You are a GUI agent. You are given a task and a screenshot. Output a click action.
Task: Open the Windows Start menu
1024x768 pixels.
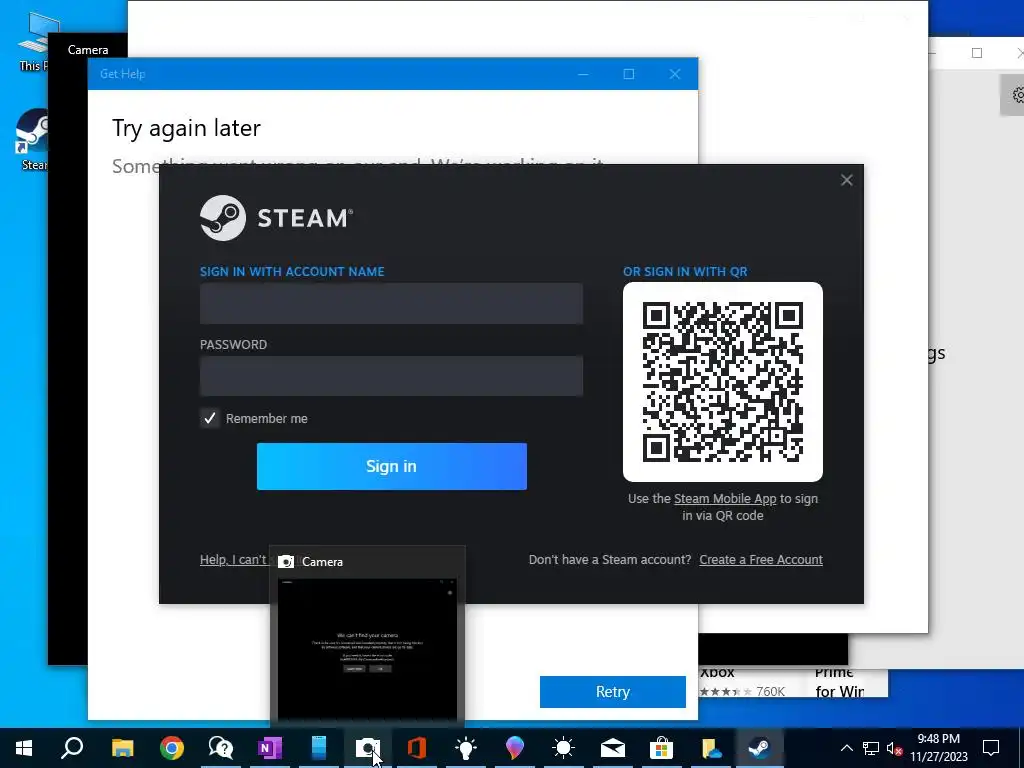point(24,748)
